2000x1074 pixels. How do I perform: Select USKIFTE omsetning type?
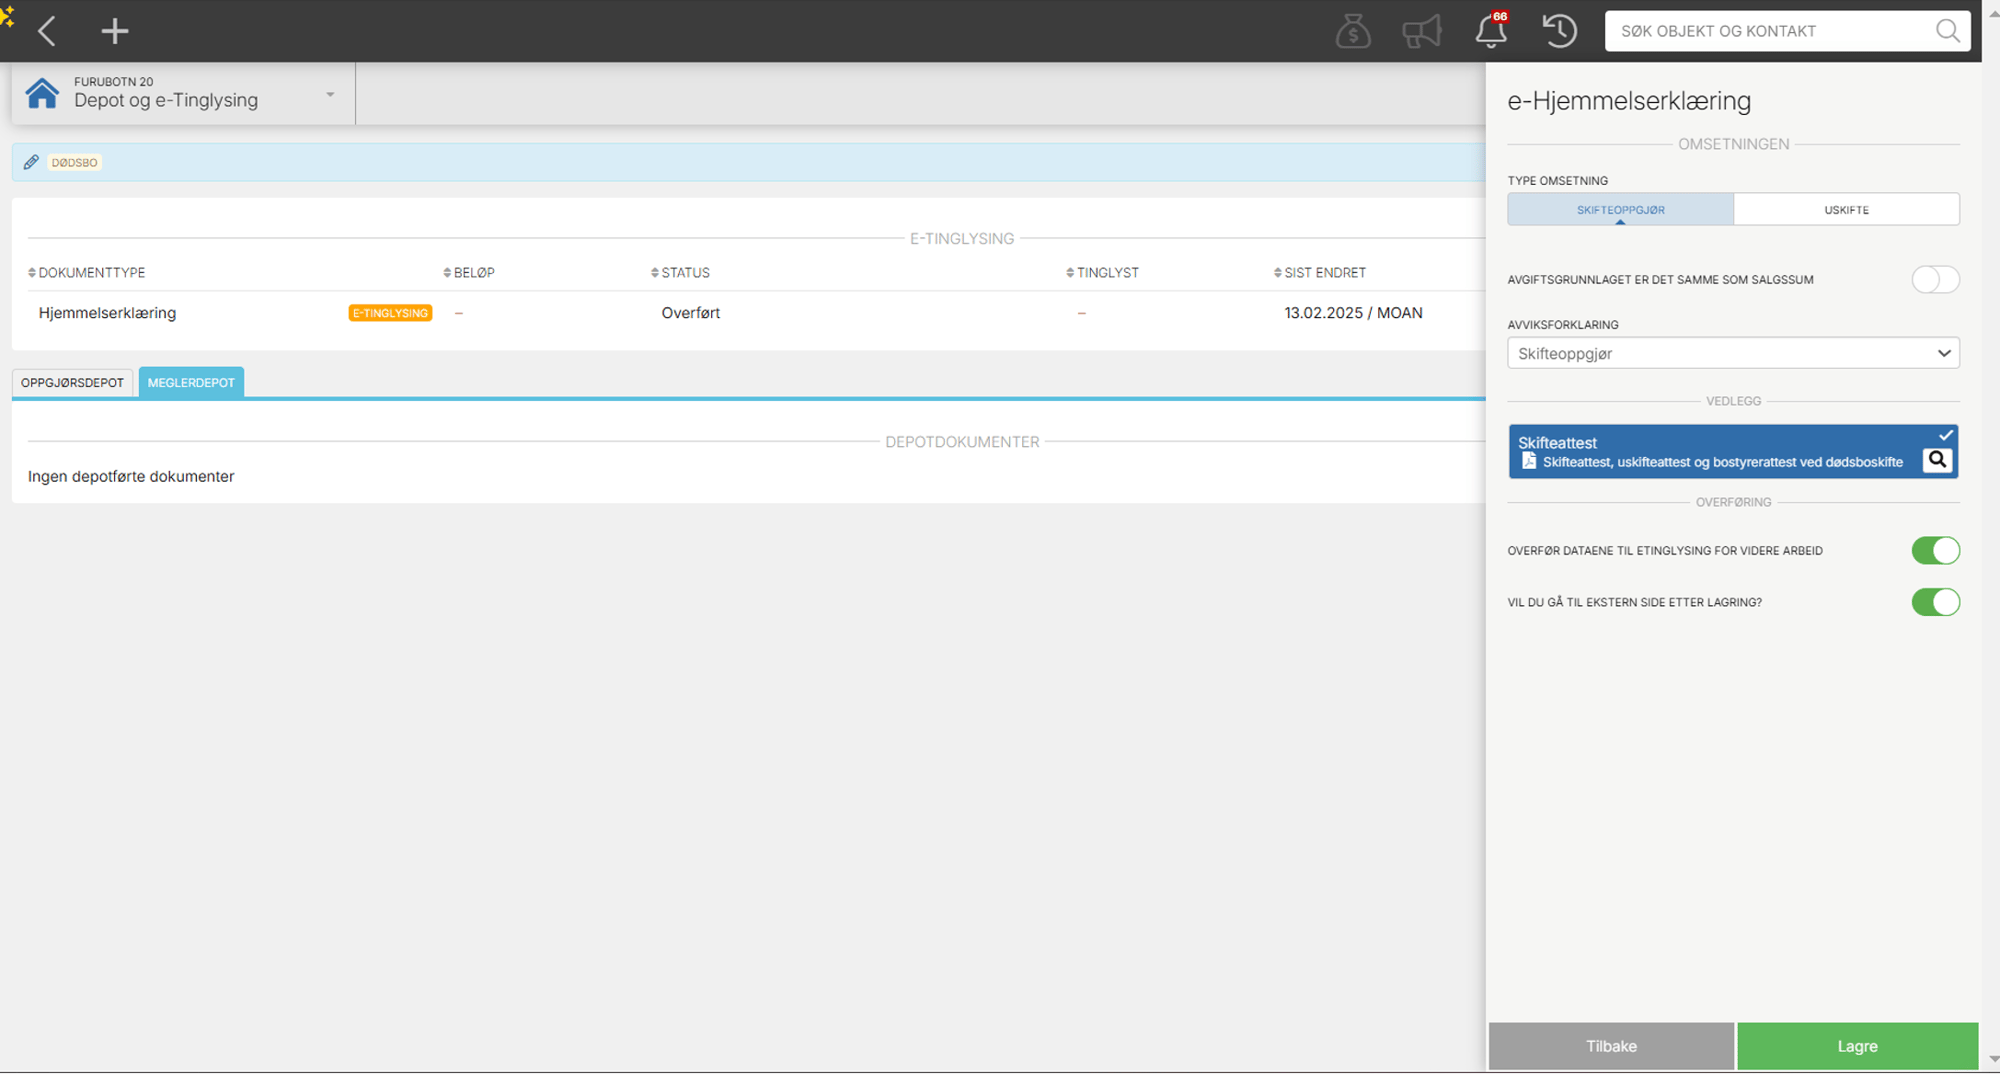(1846, 210)
